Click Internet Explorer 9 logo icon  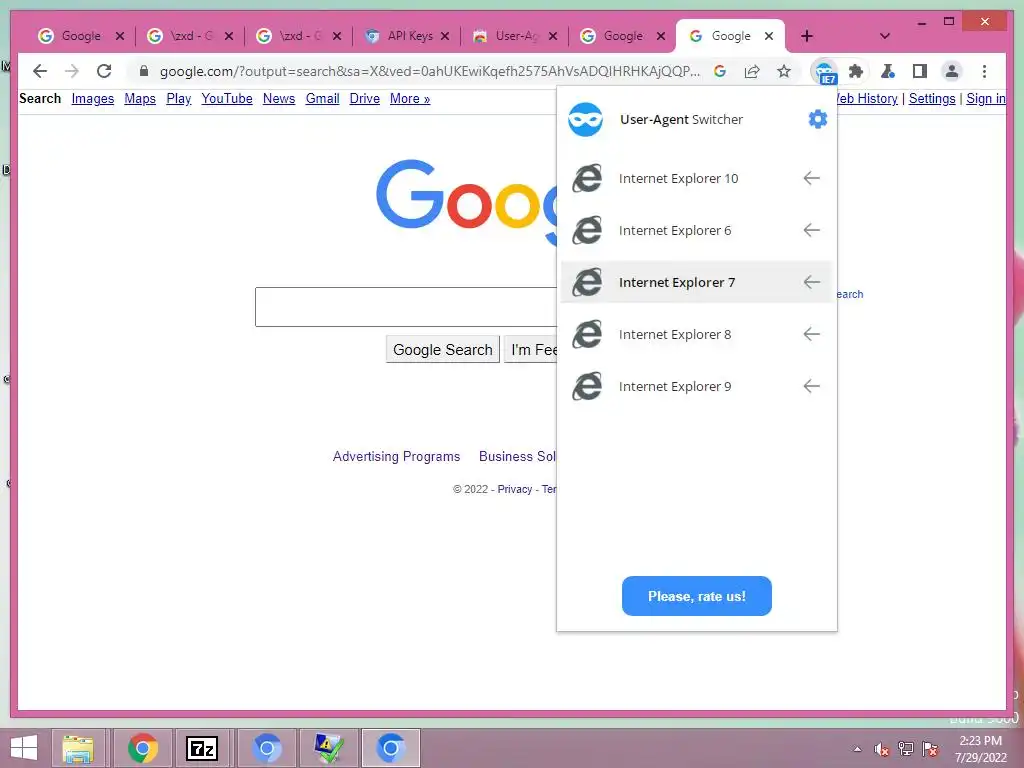tap(587, 387)
